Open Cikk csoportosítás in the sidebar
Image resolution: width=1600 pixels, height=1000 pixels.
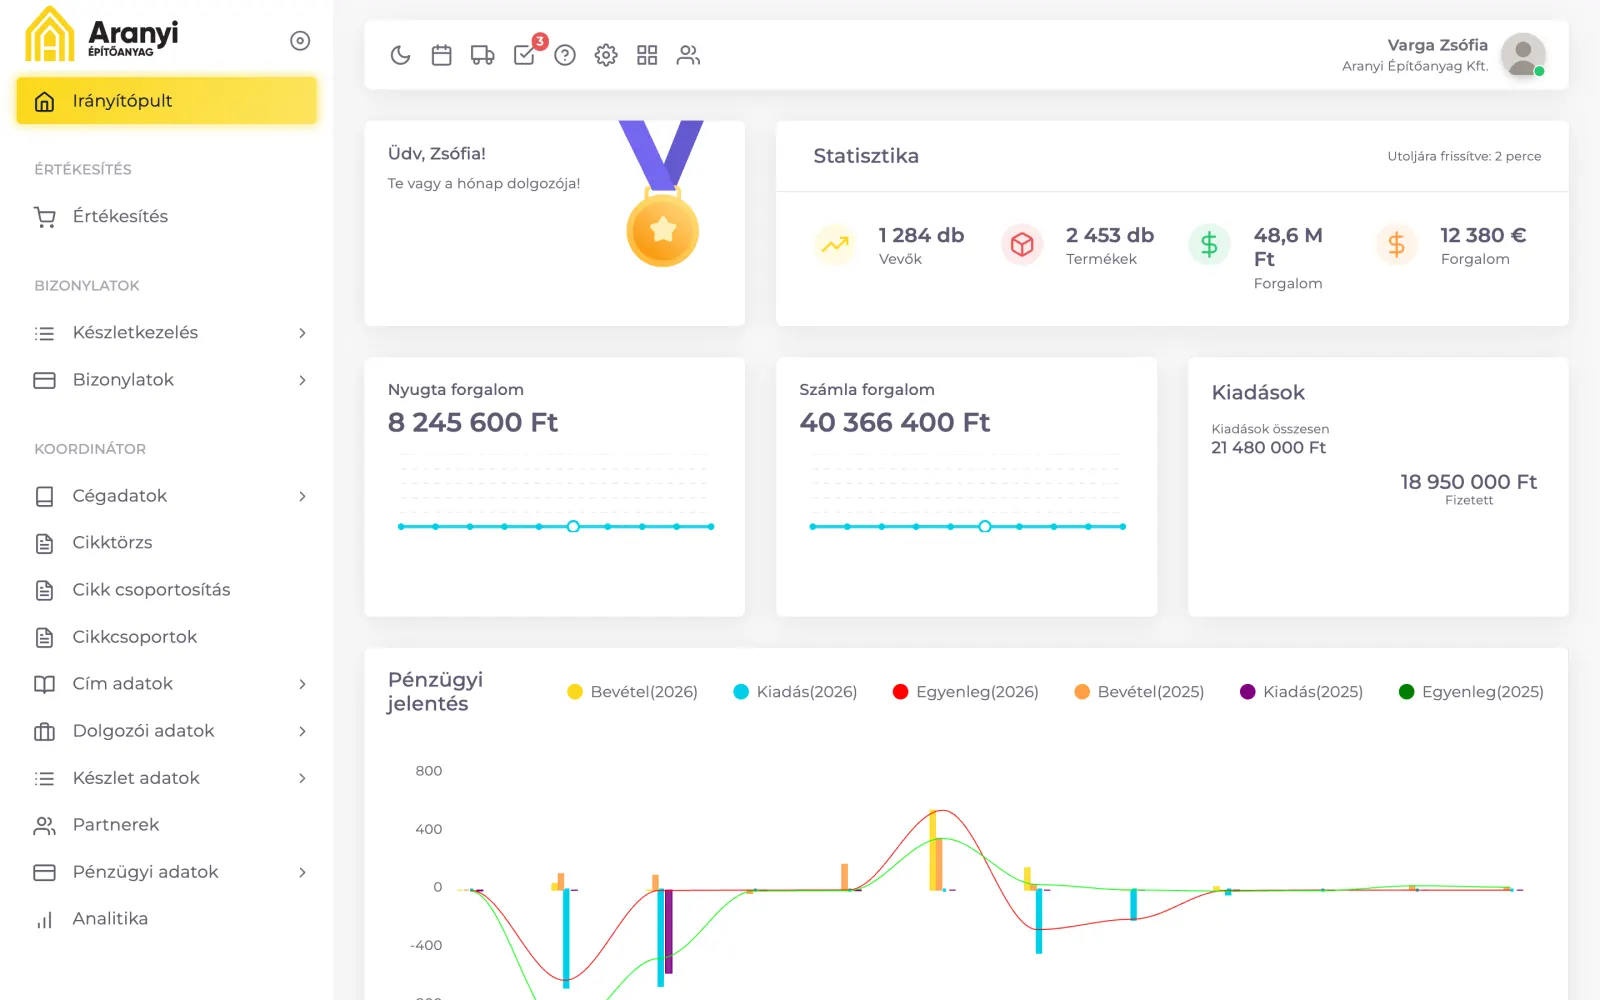(167, 590)
